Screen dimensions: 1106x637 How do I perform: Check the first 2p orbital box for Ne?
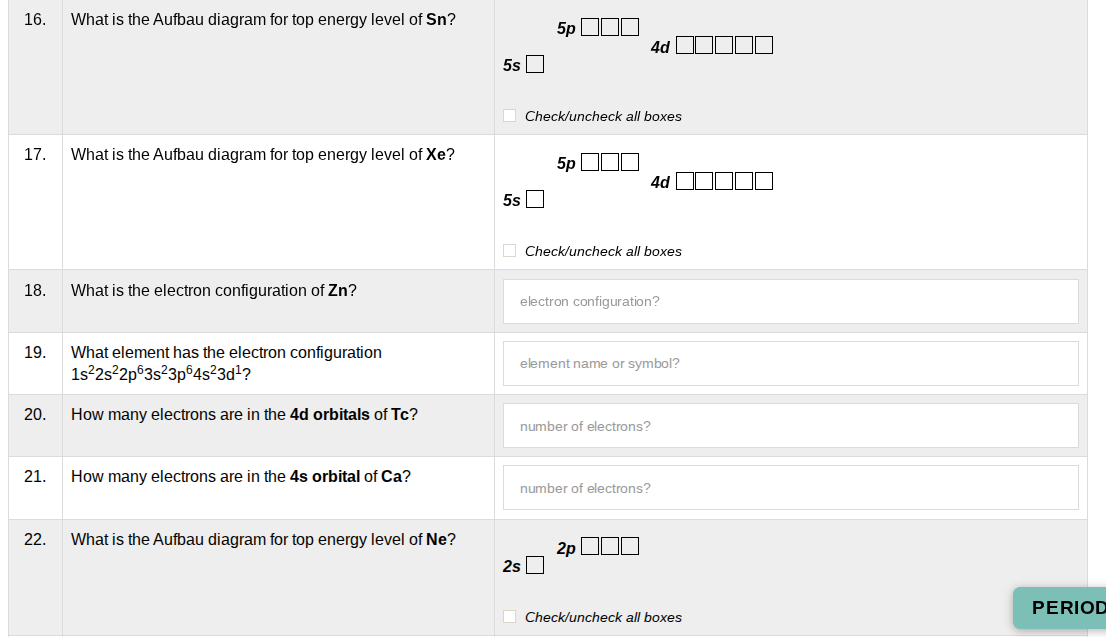pyautogui.click(x=589, y=546)
